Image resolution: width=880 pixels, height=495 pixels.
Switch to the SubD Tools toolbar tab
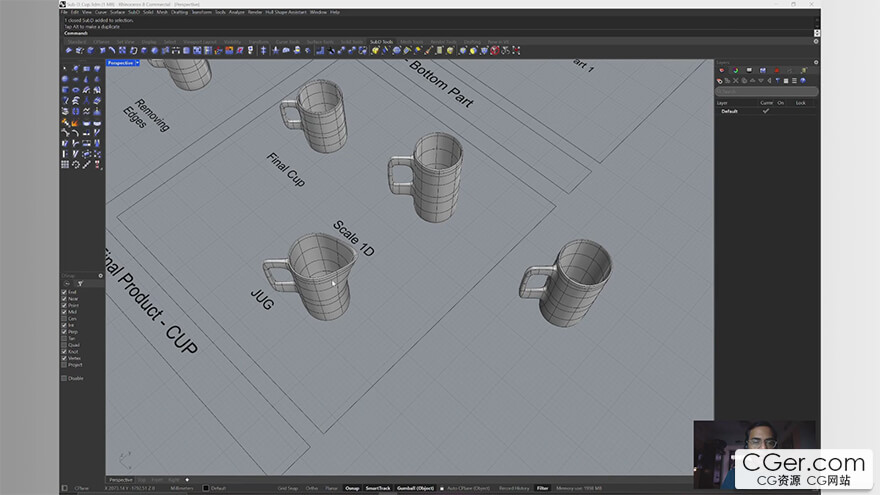(x=381, y=42)
